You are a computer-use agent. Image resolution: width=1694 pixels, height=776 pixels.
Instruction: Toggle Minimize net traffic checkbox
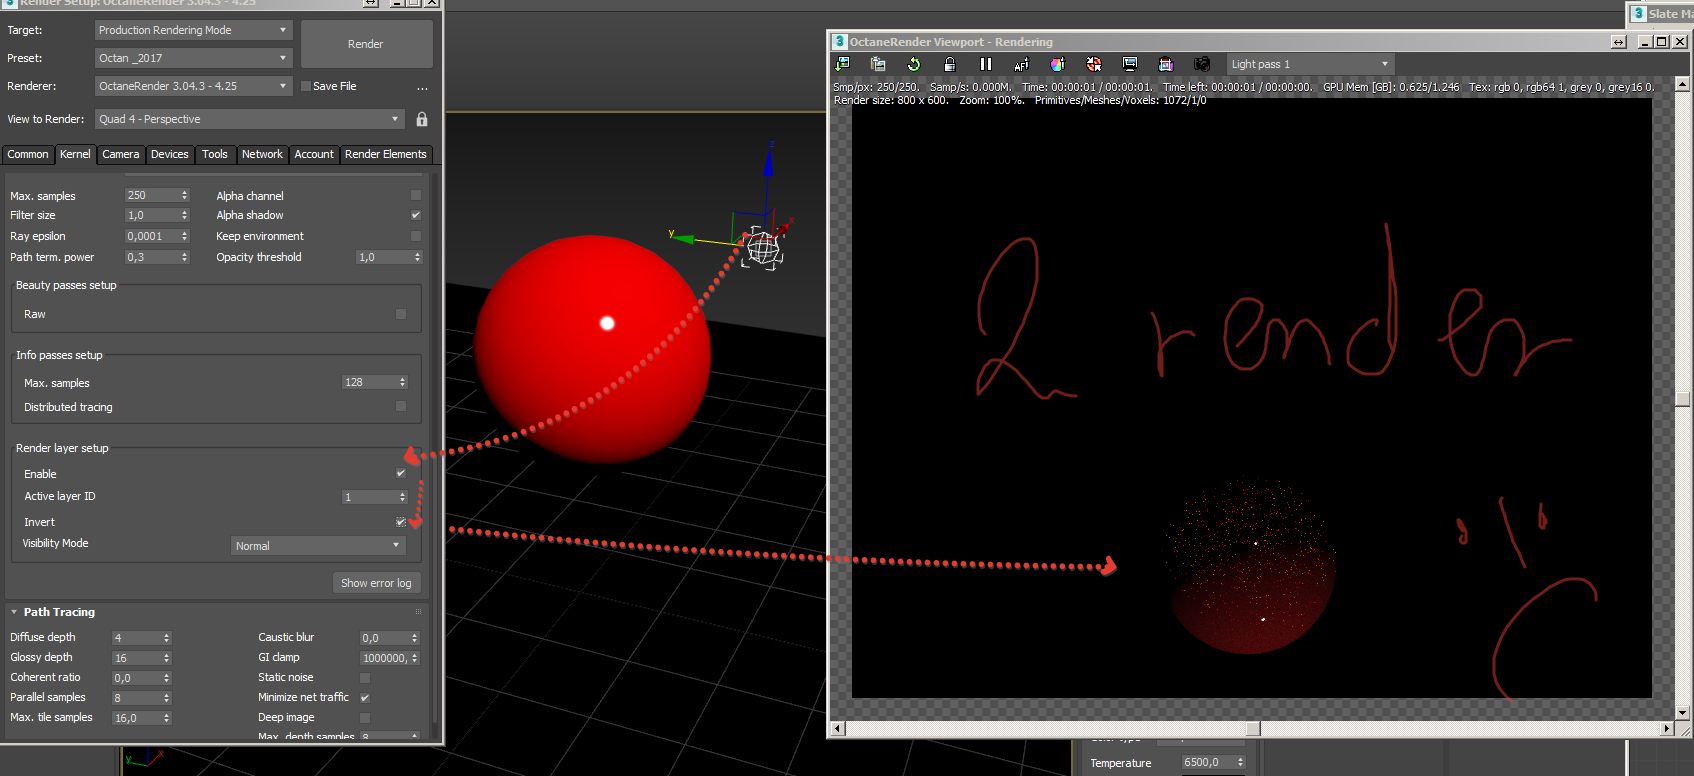(x=365, y=697)
